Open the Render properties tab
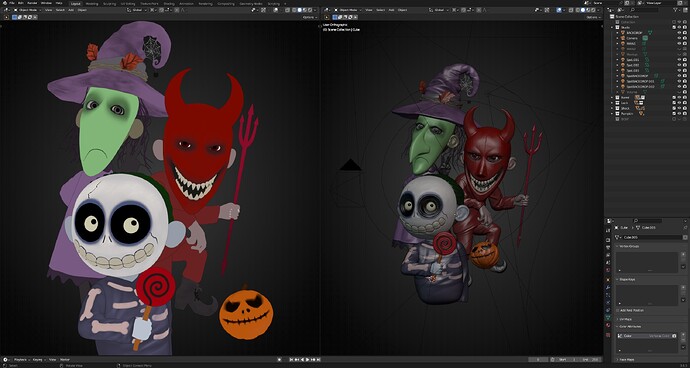690x368 pixels. (x=608, y=240)
